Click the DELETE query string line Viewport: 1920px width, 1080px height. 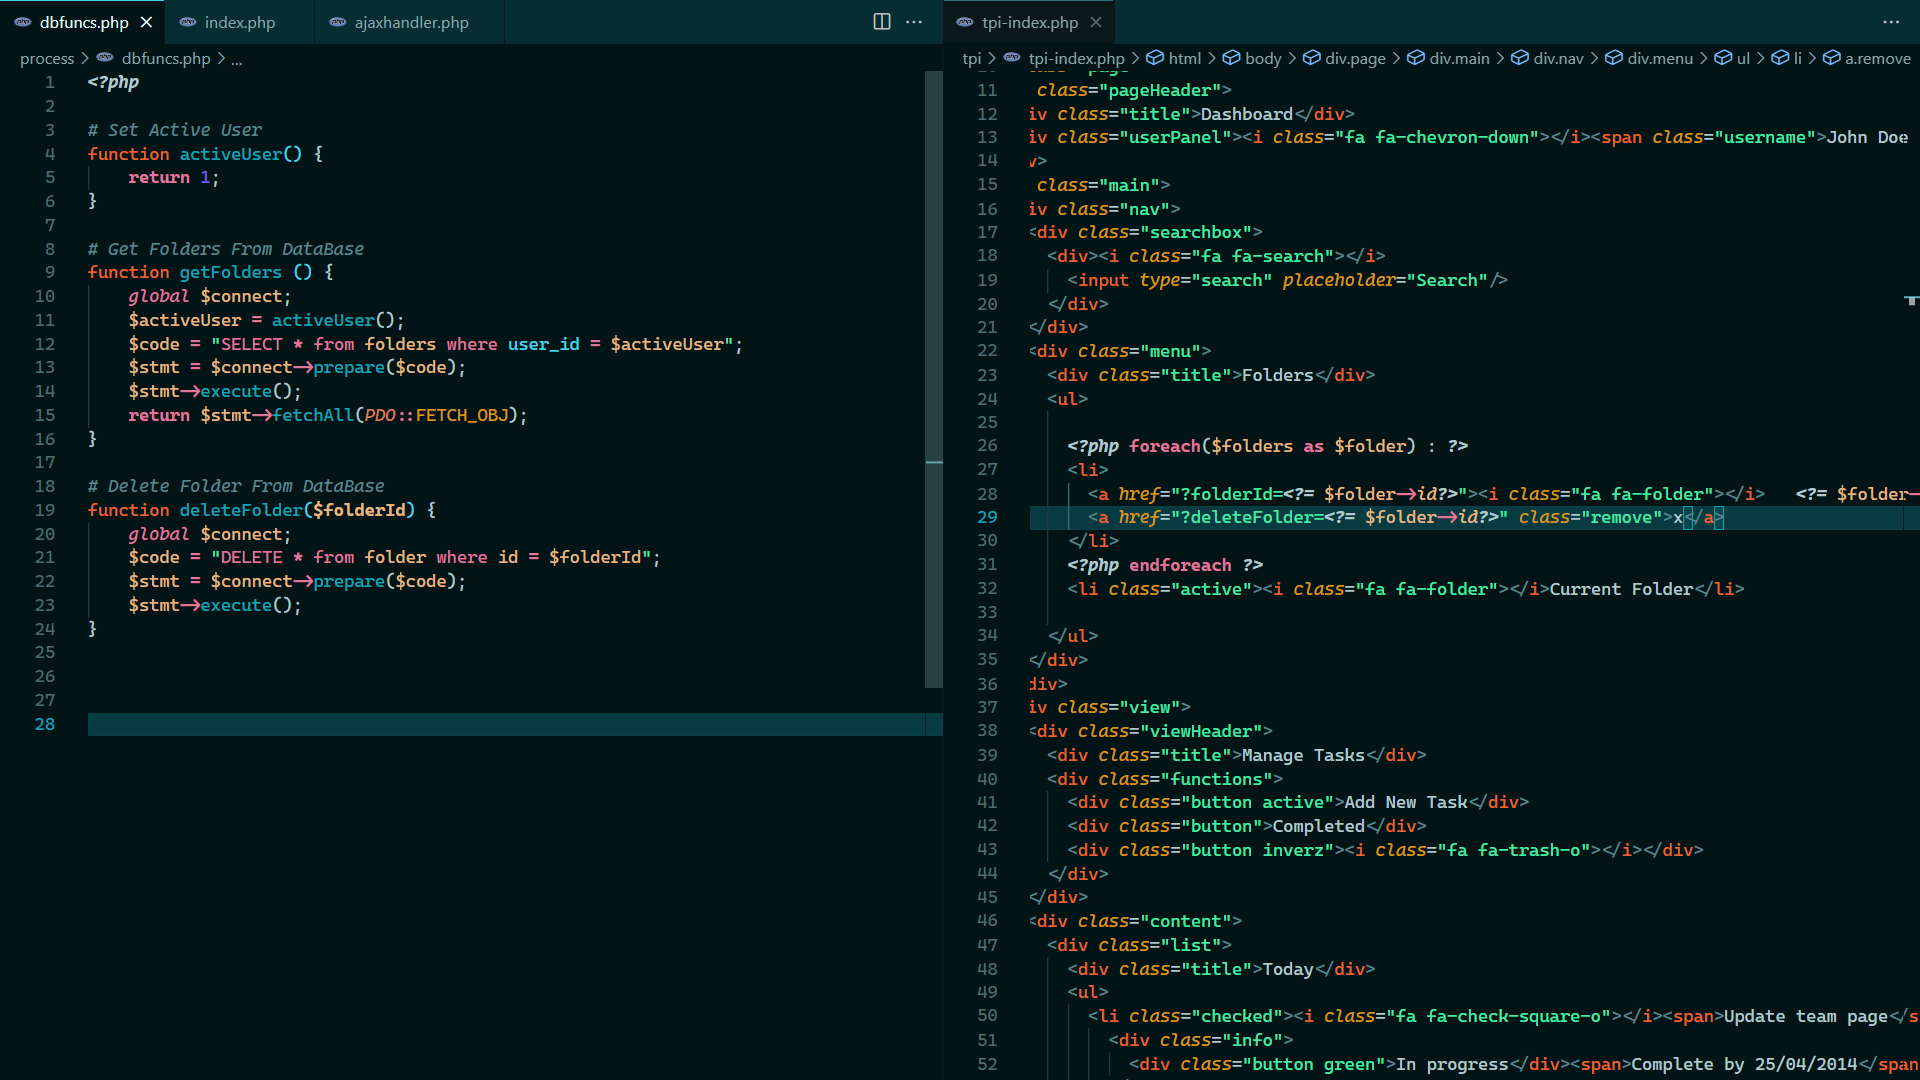tap(394, 557)
